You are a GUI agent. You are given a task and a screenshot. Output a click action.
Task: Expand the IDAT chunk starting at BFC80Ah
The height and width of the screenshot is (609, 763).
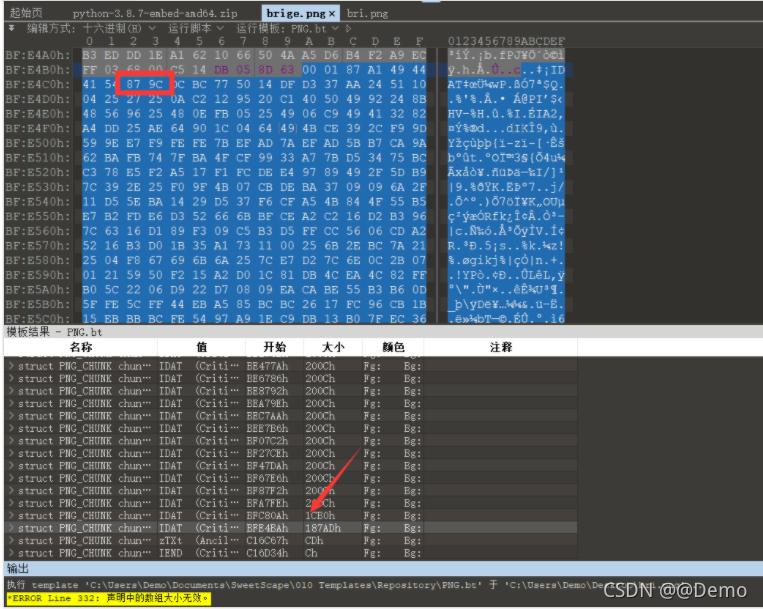point(11,516)
